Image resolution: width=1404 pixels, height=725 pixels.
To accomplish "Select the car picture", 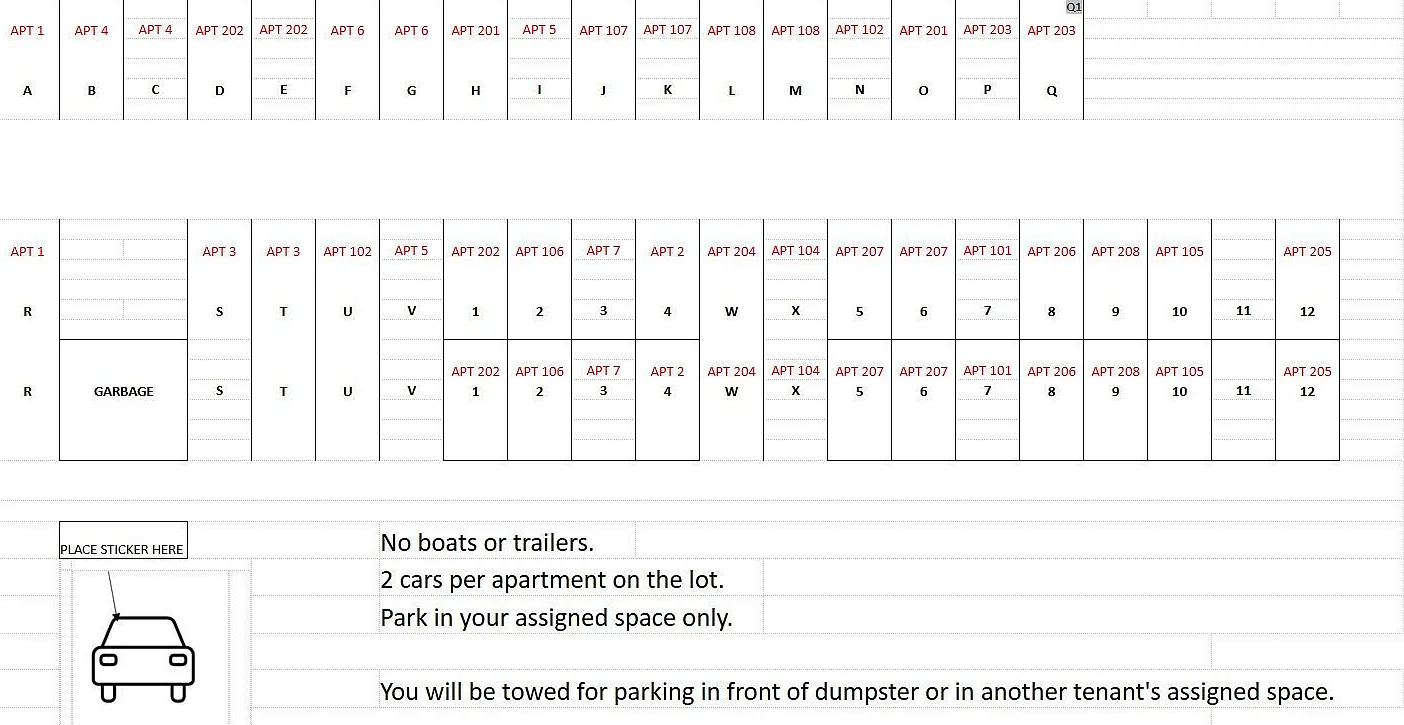I will [143, 658].
